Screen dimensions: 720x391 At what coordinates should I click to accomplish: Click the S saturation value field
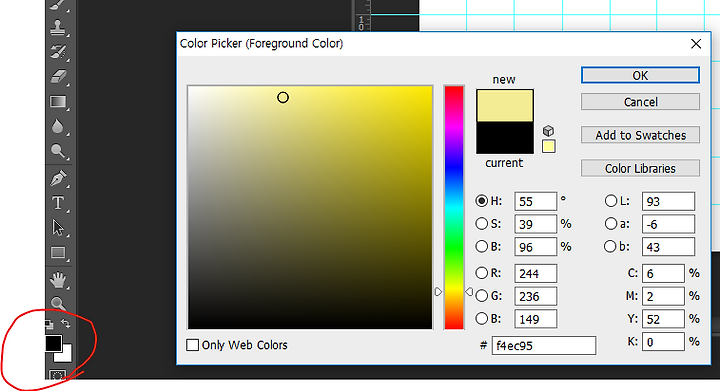[x=535, y=224]
